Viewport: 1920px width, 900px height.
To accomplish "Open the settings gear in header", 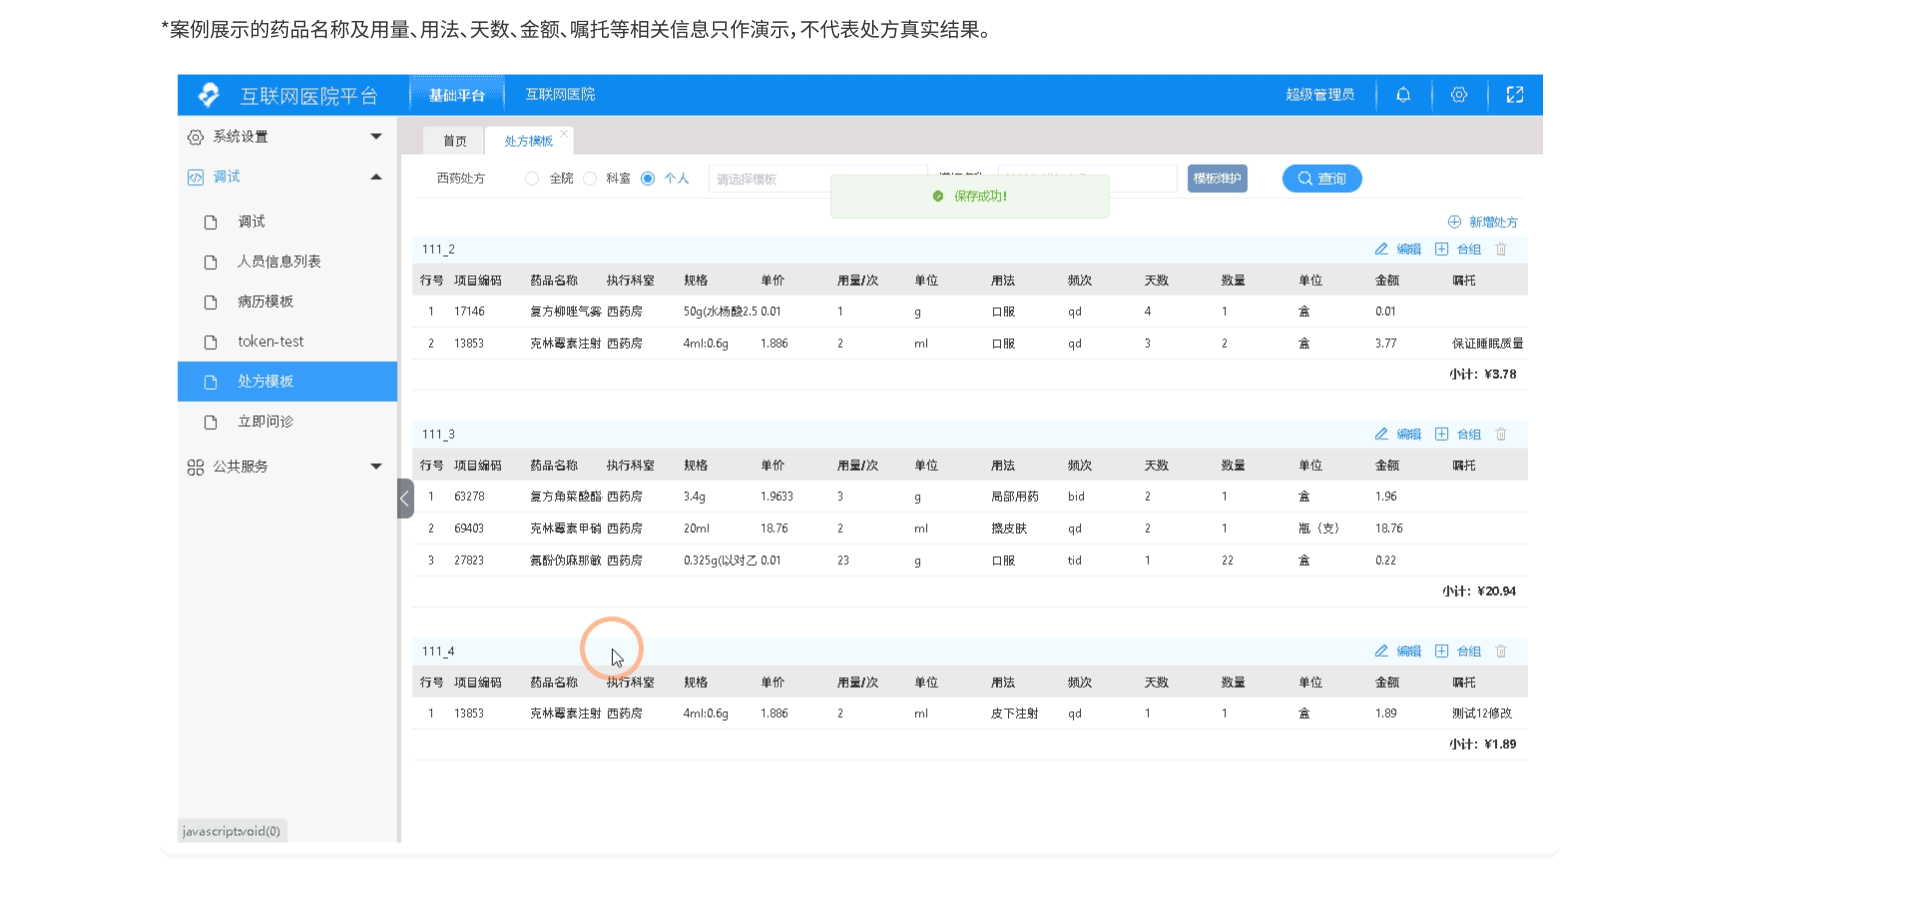I will [x=1459, y=95].
